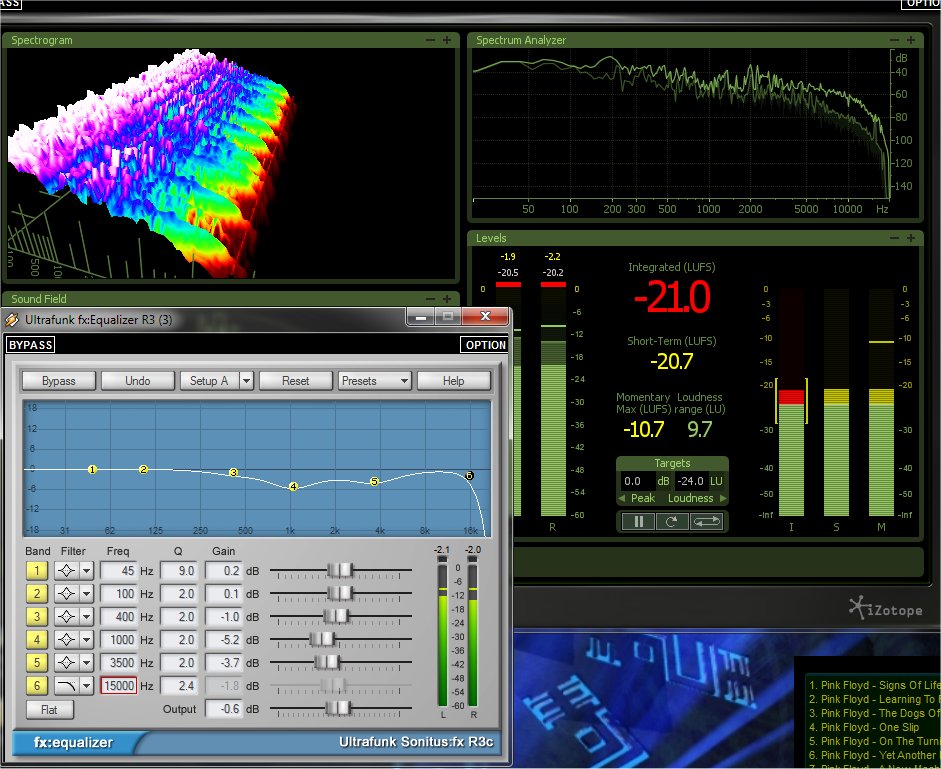Click the right arrow beside Loudness target

pos(723,498)
